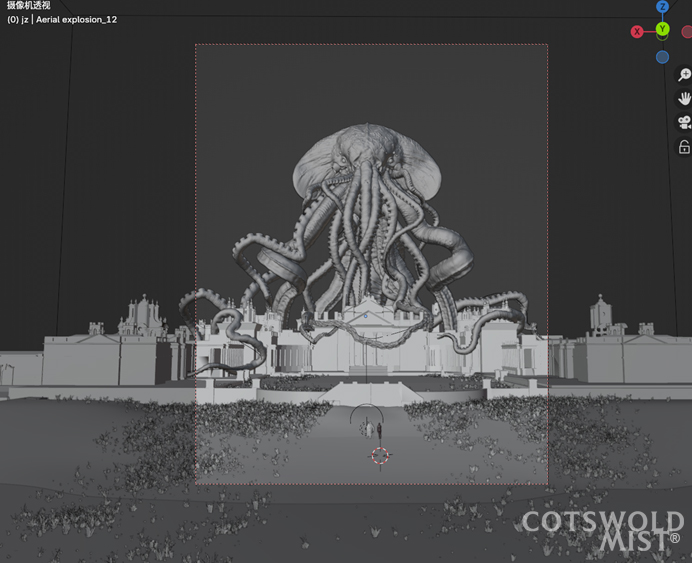Click the magnifier zoom view icon
The height and width of the screenshot is (563, 692).
[684, 75]
